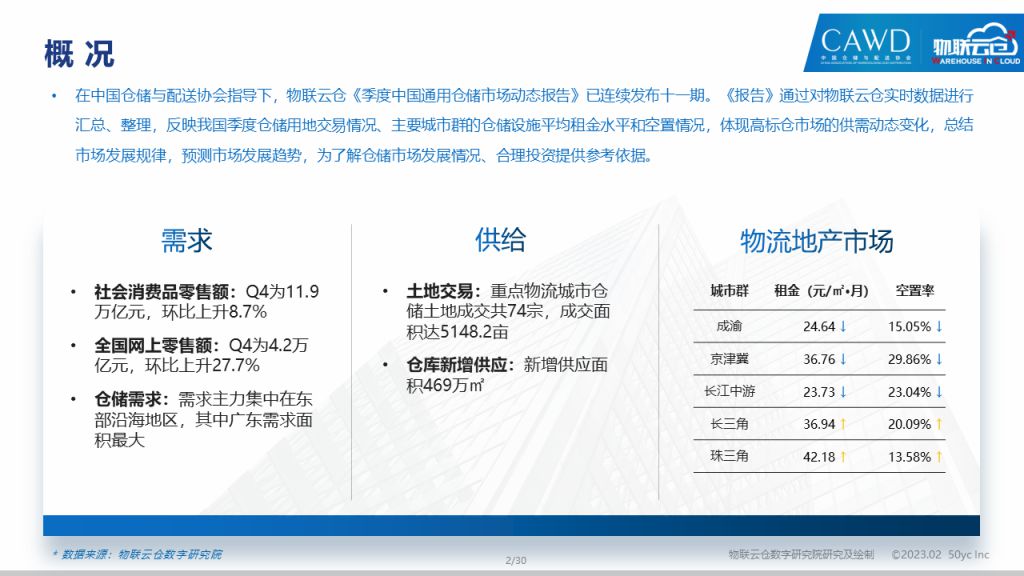Viewport: 1024px width, 576px height.
Task: Click the rent value 36.76
Action: pyautogui.click(x=819, y=359)
